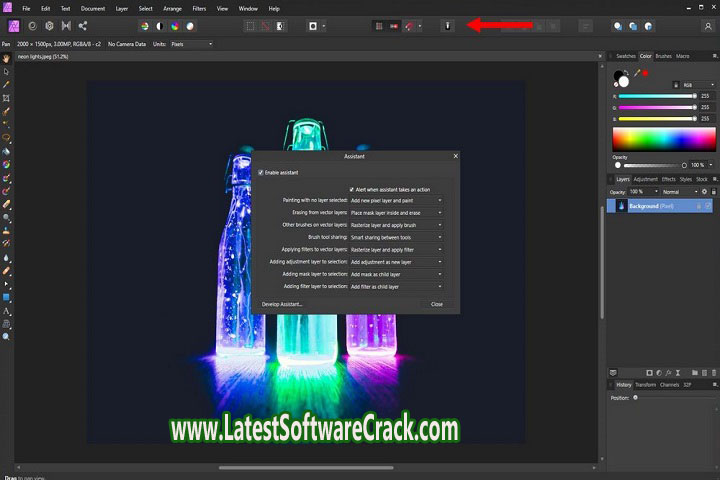Click the Develop Assistant... button
The height and width of the screenshot is (480, 720).
click(282, 304)
